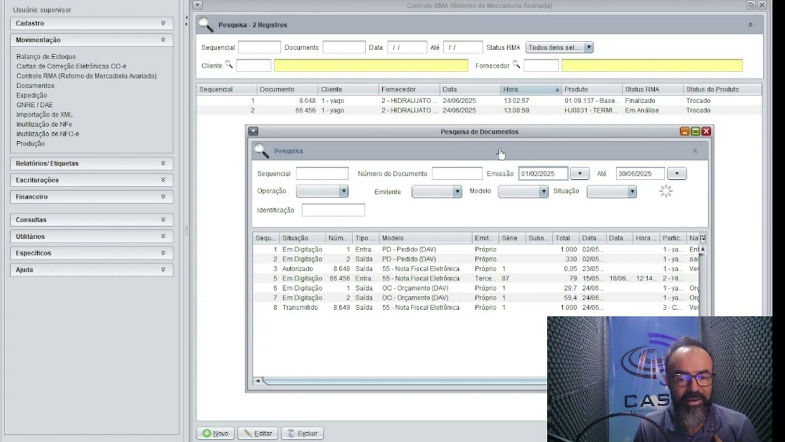Click the Emissão date field 01/02/2025
The height and width of the screenshot is (442, 785).
[x=543, y=174]
